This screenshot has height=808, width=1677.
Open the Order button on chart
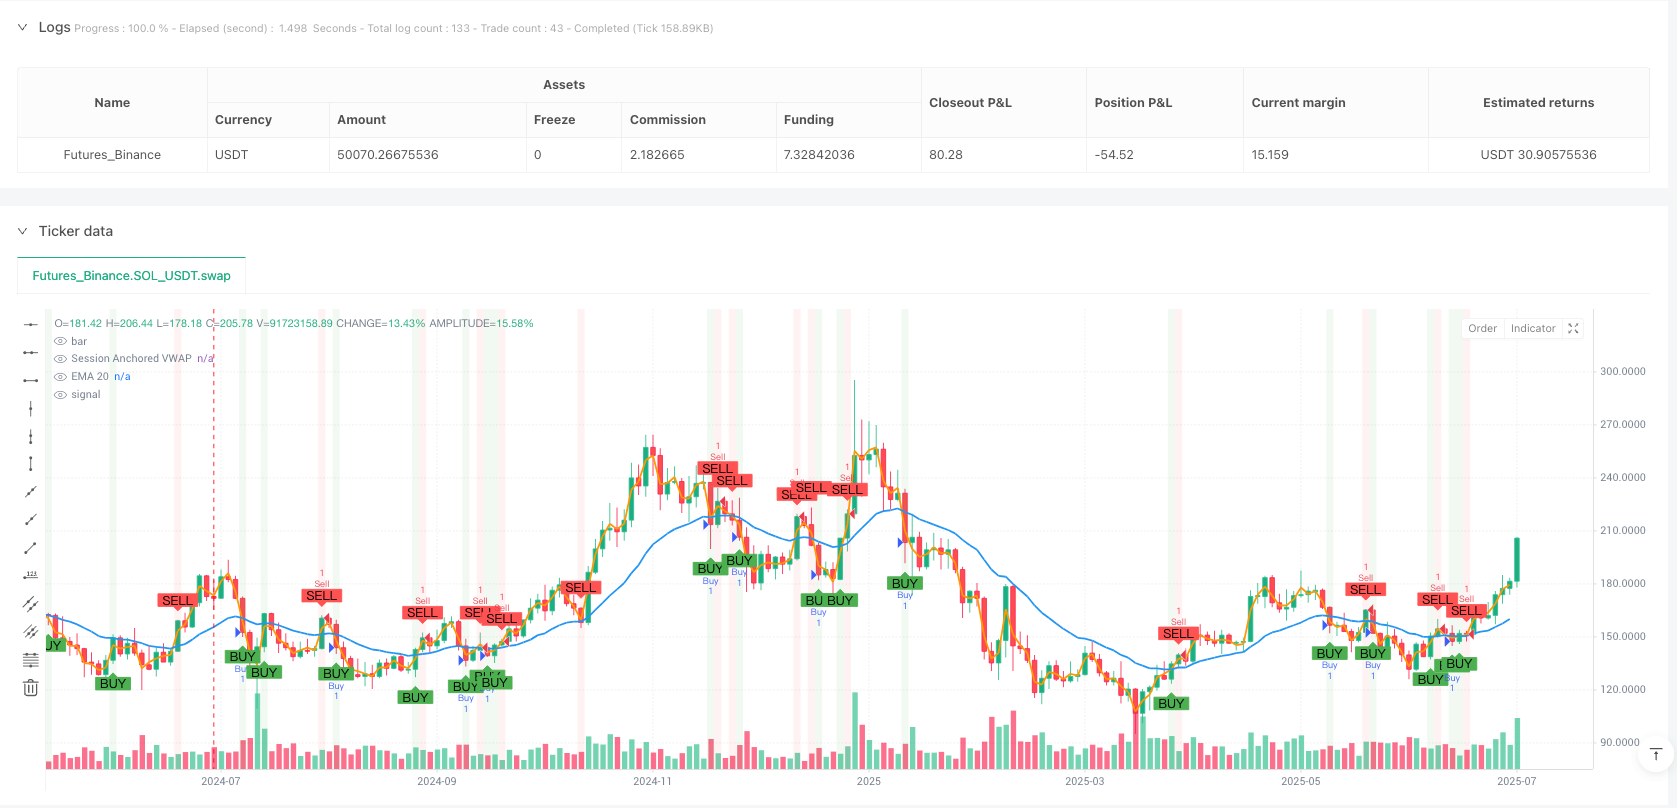point(1482,328)
